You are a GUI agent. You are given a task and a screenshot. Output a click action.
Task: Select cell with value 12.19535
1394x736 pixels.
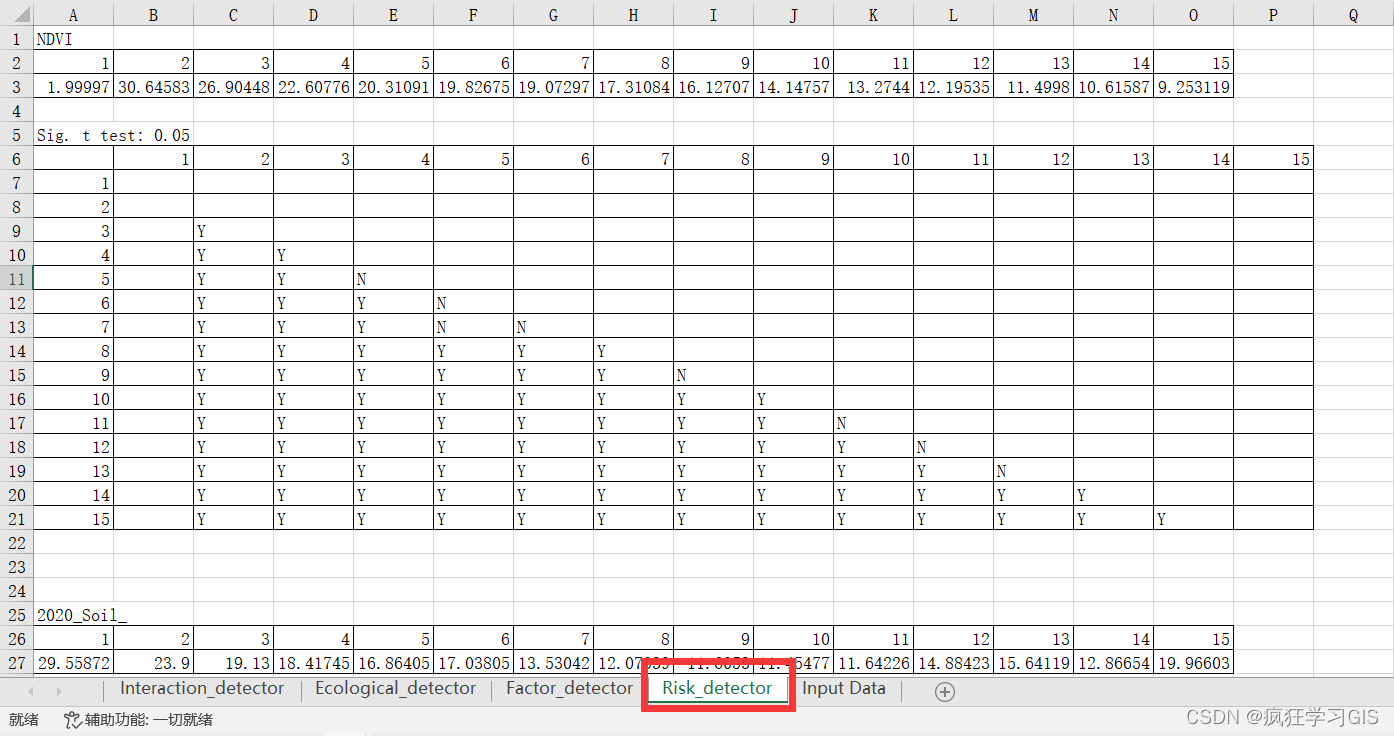pos(954,87)
